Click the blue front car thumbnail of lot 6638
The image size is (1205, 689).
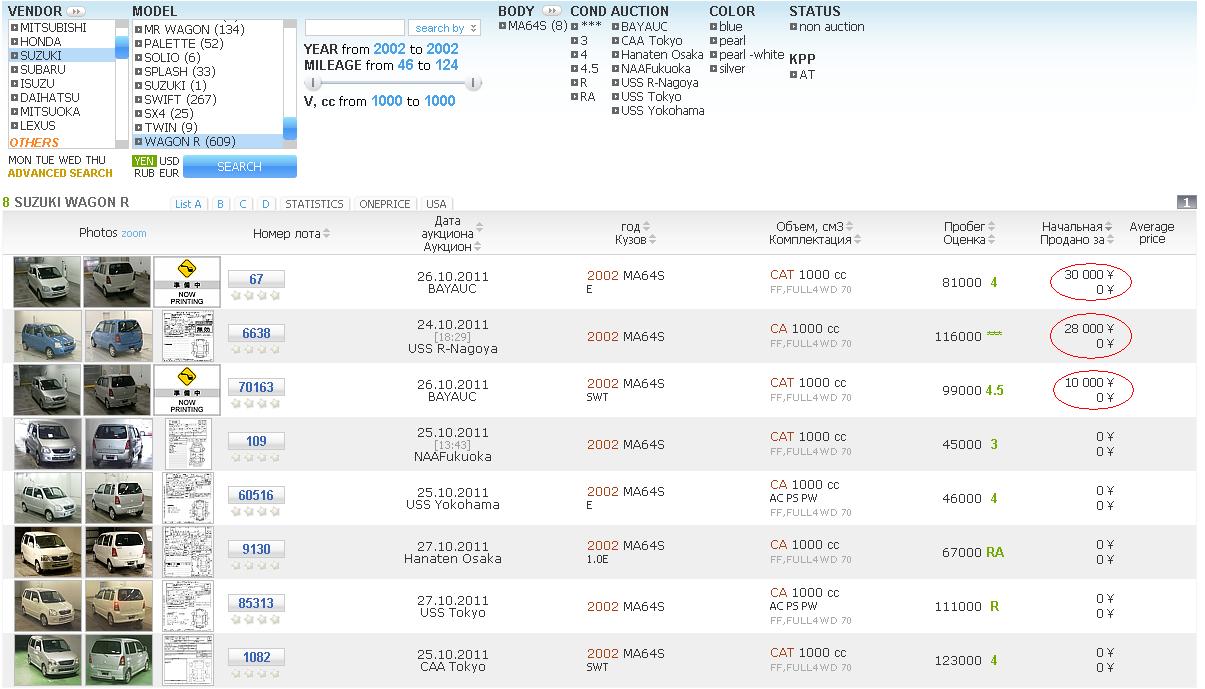point(47,336)
